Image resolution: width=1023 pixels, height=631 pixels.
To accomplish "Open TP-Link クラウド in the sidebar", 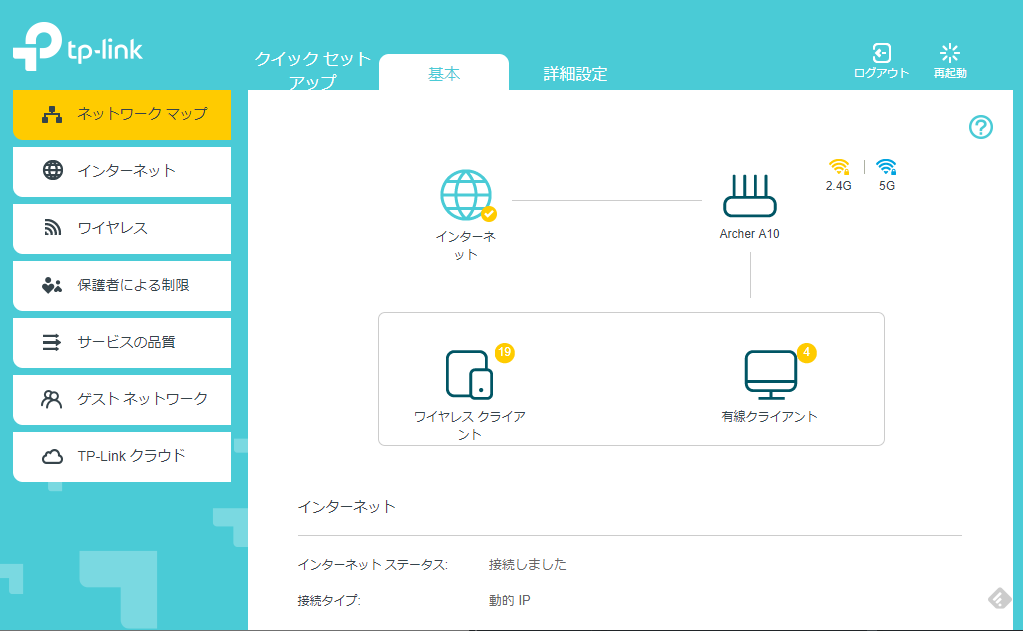I will coord(122,456).
